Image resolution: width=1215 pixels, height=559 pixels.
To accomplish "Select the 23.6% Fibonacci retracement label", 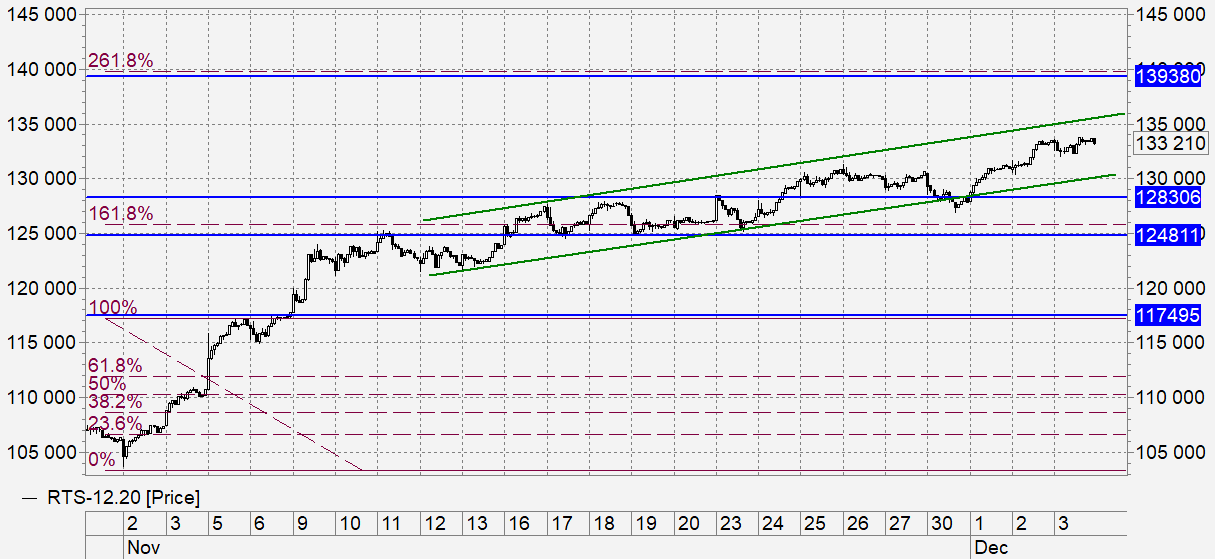I will pyautogui.click(x=116, y=424).
